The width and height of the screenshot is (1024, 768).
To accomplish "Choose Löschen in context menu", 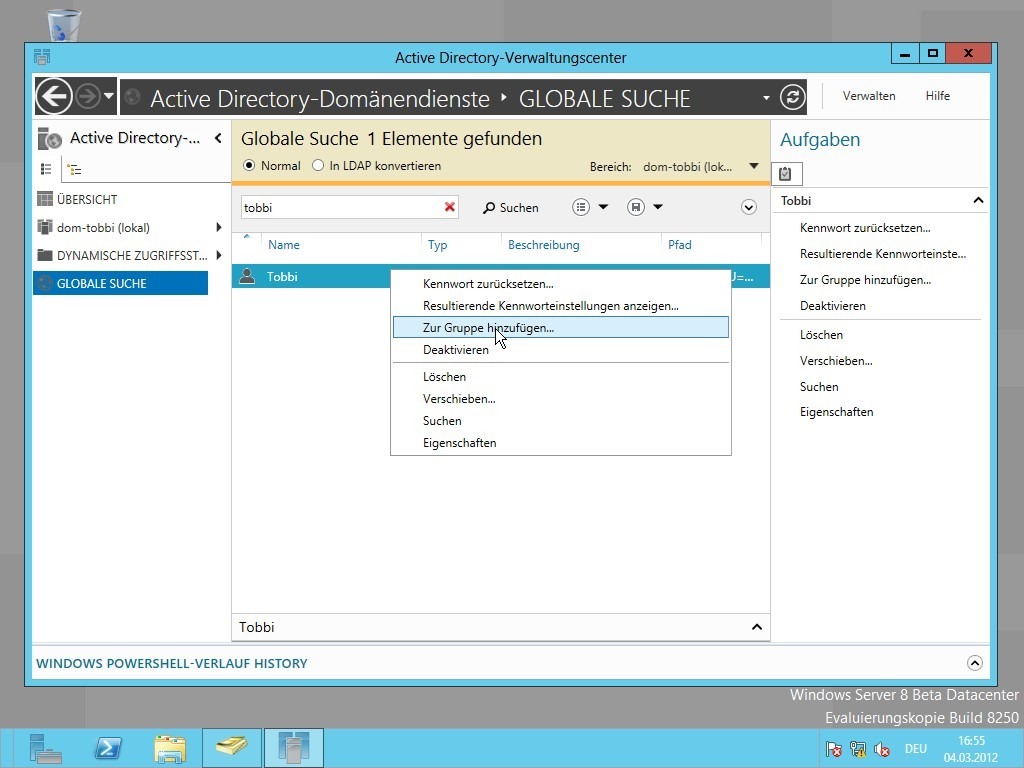I will click(x=560, y=377).
